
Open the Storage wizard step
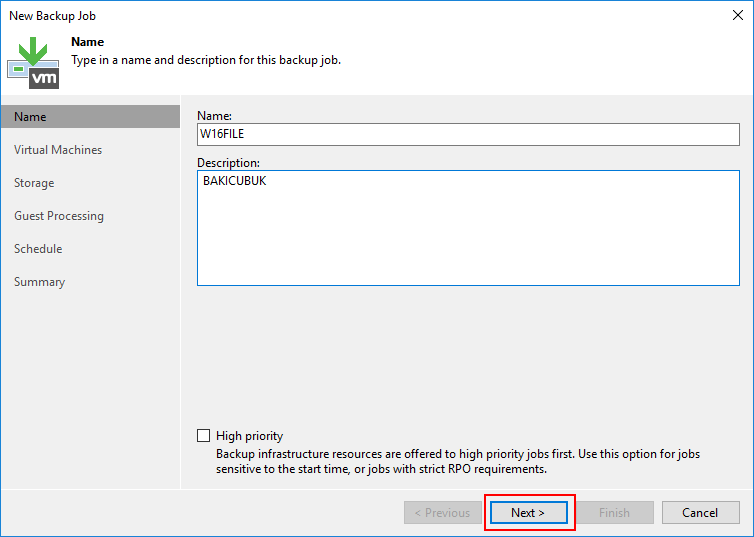coord(34,183)
